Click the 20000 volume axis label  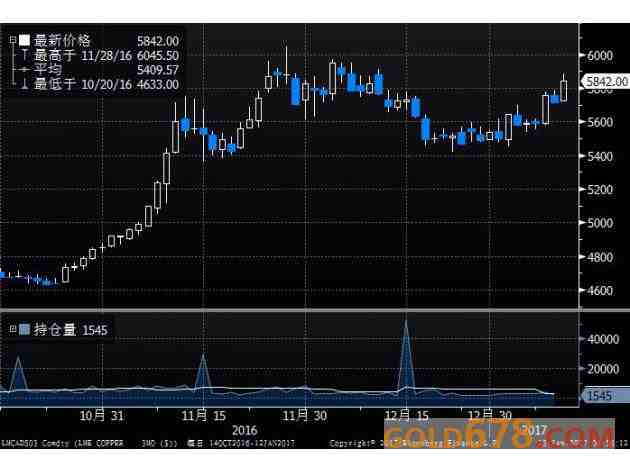603,369
